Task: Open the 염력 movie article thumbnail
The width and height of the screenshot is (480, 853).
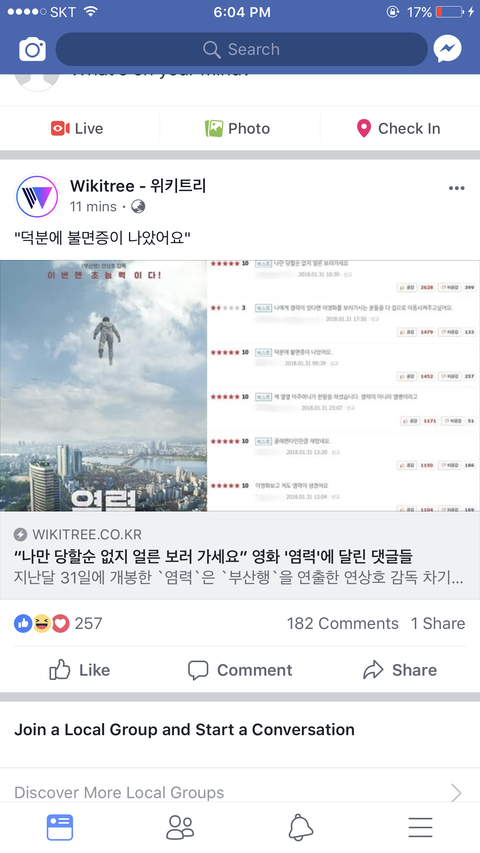Action: pos(240,386)
